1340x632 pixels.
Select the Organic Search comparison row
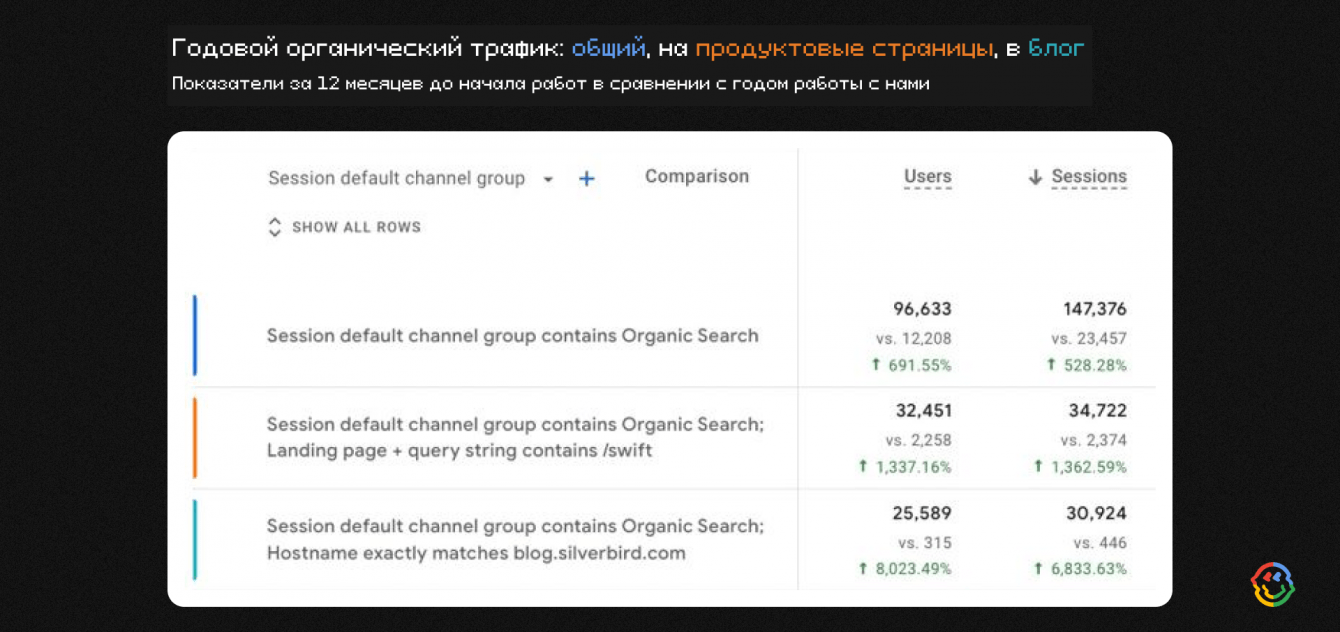[x=512, y=336]
